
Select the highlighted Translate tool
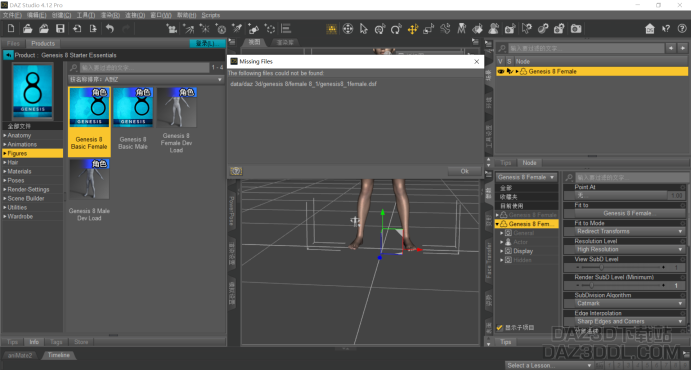(x=413, y=29)
